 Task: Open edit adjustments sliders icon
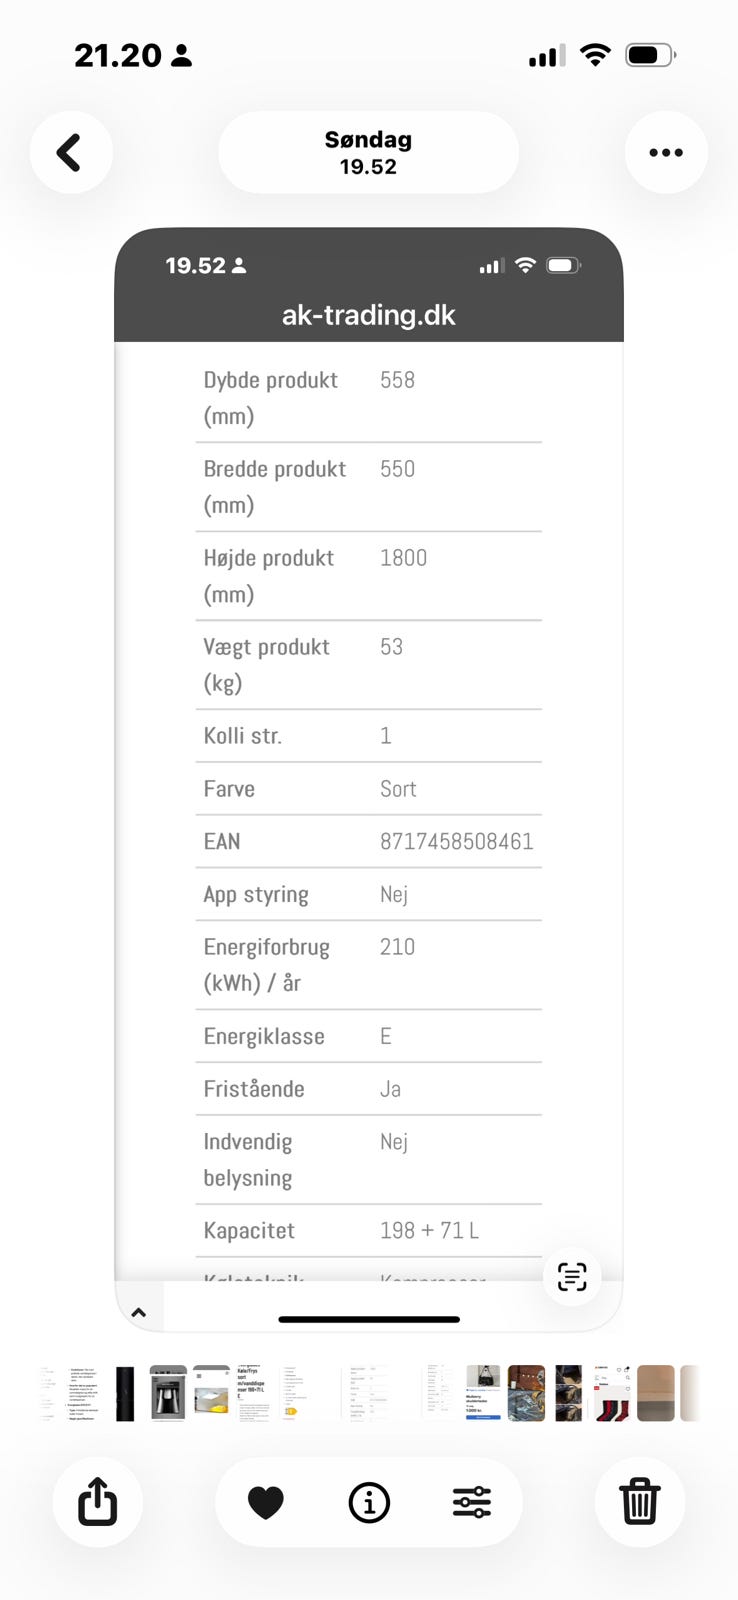pyautogui.click(x=472, y=1502)
